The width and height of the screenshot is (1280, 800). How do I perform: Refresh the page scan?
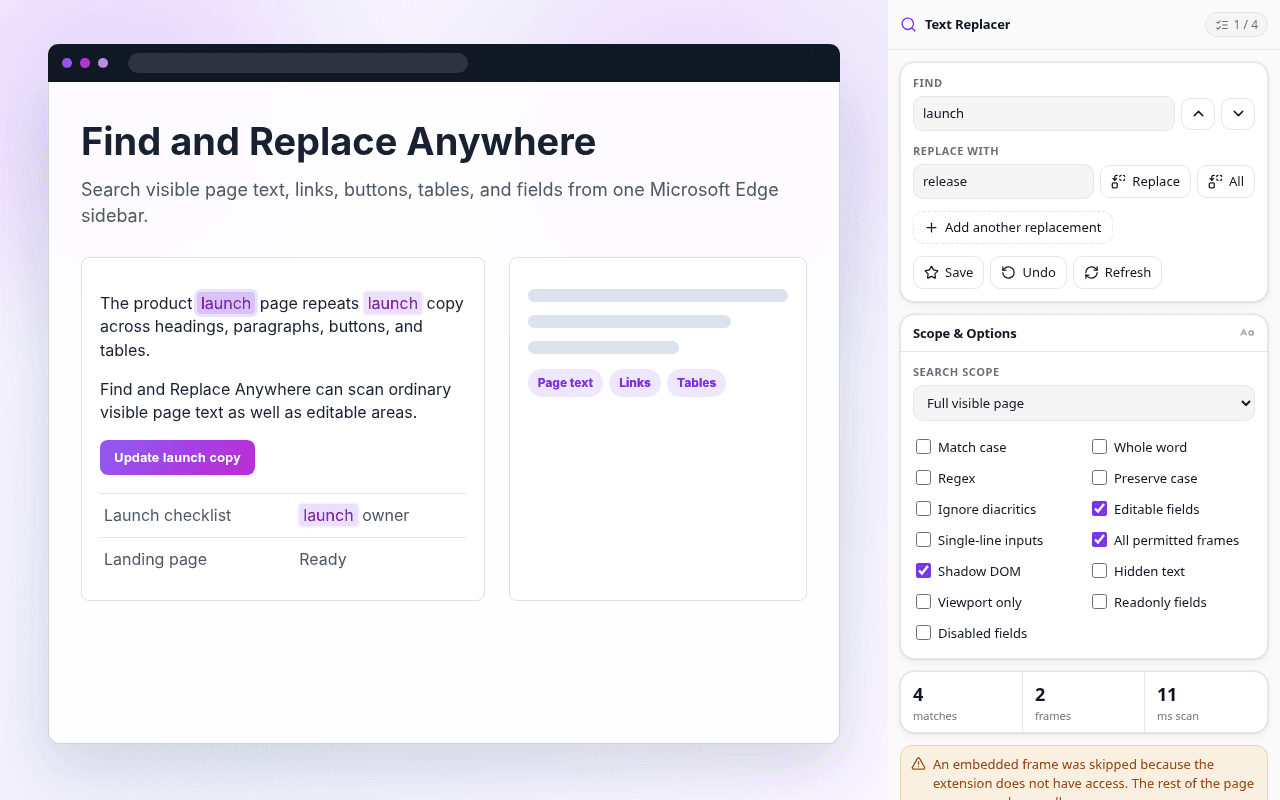coord(1117,272)
